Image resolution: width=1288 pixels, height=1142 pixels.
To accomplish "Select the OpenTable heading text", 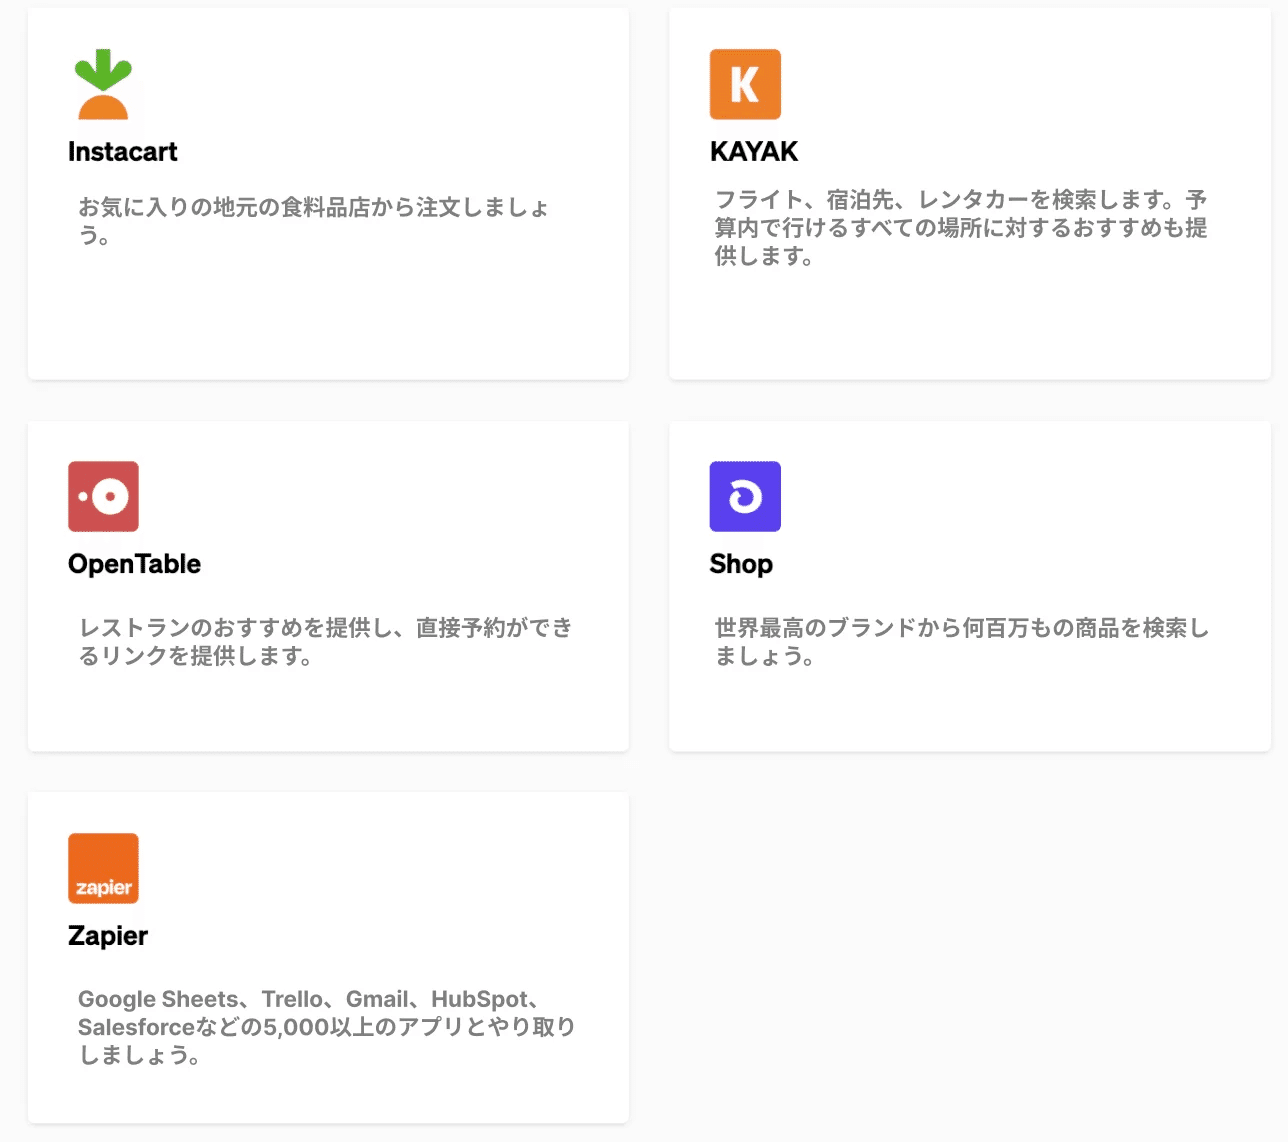I will click(x=134, y=564).
